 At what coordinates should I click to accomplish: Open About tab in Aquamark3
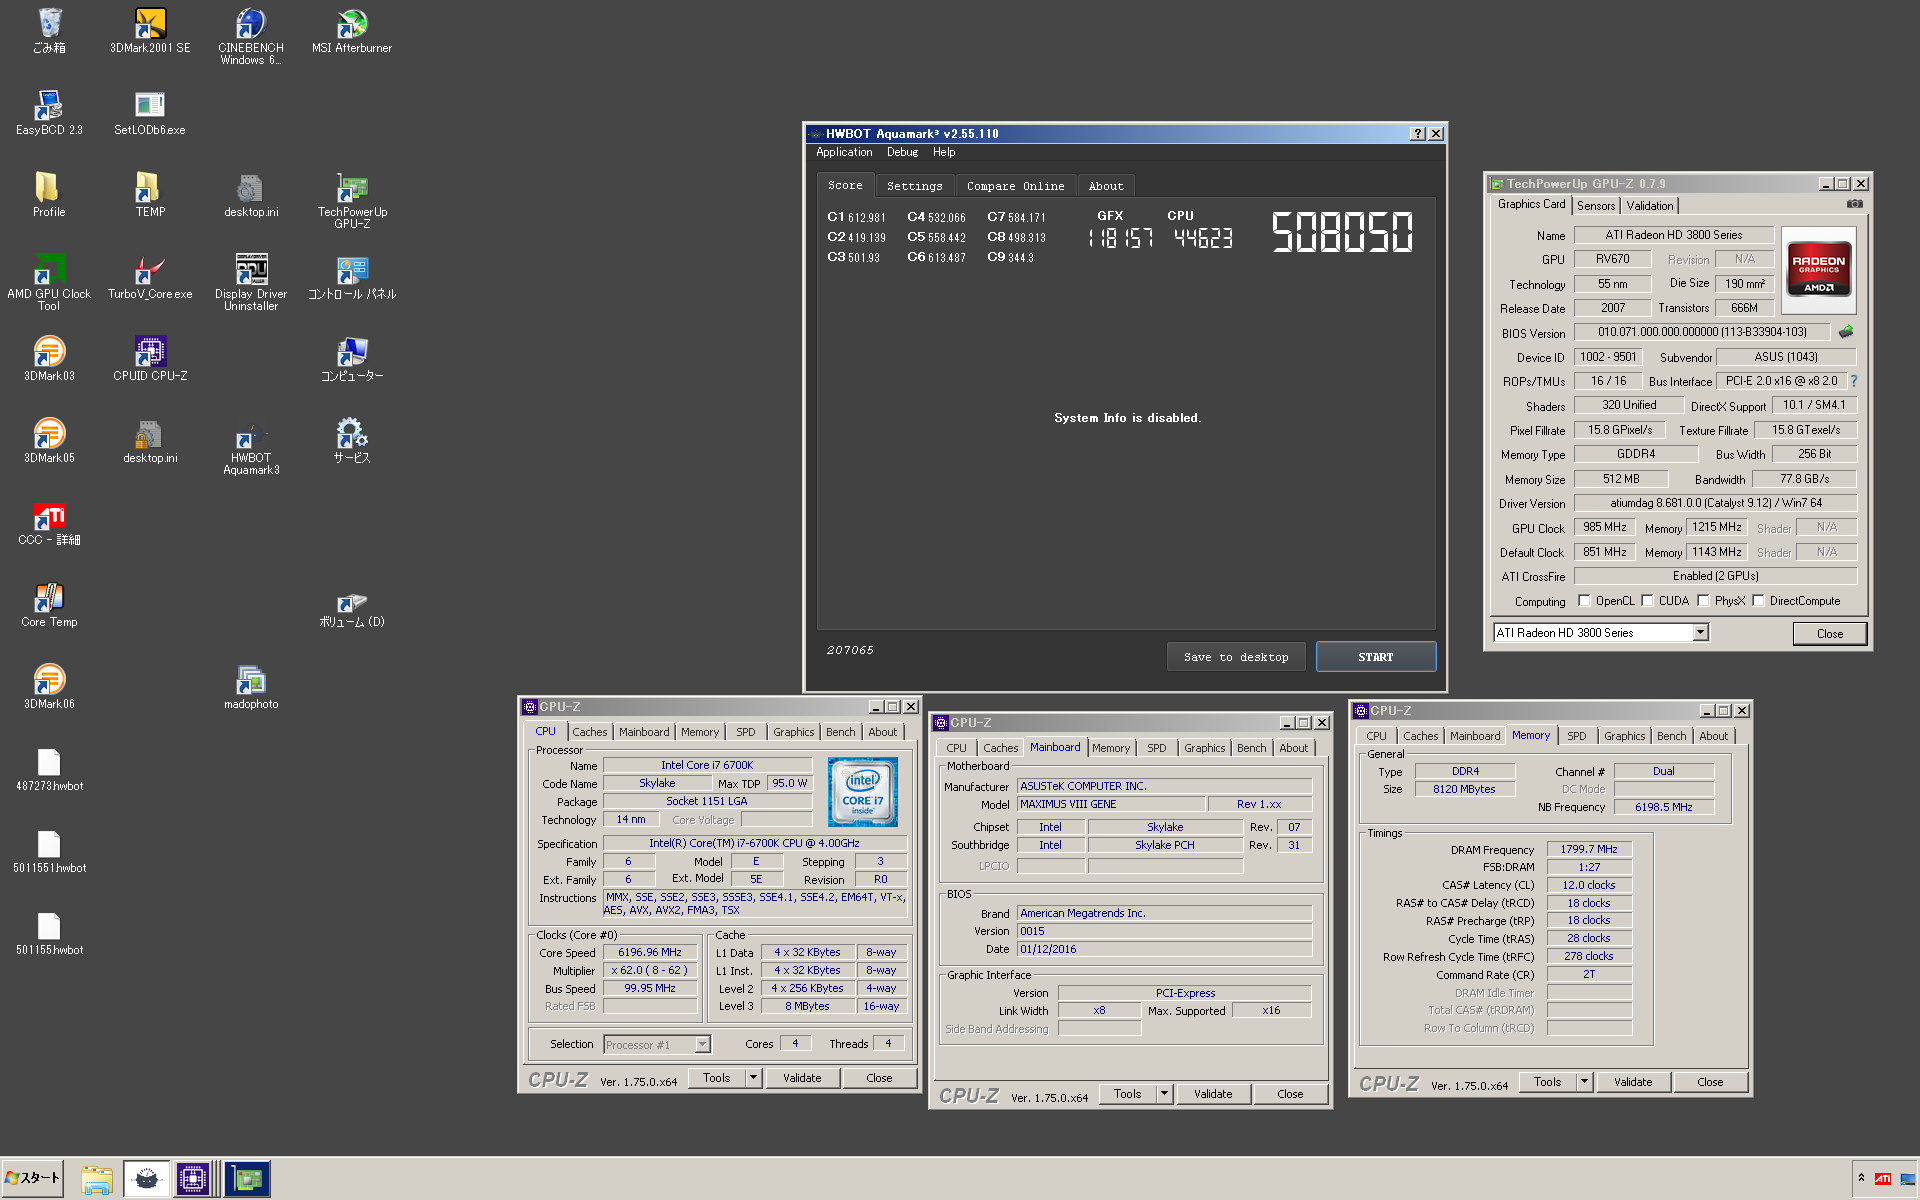[1106, 186]
